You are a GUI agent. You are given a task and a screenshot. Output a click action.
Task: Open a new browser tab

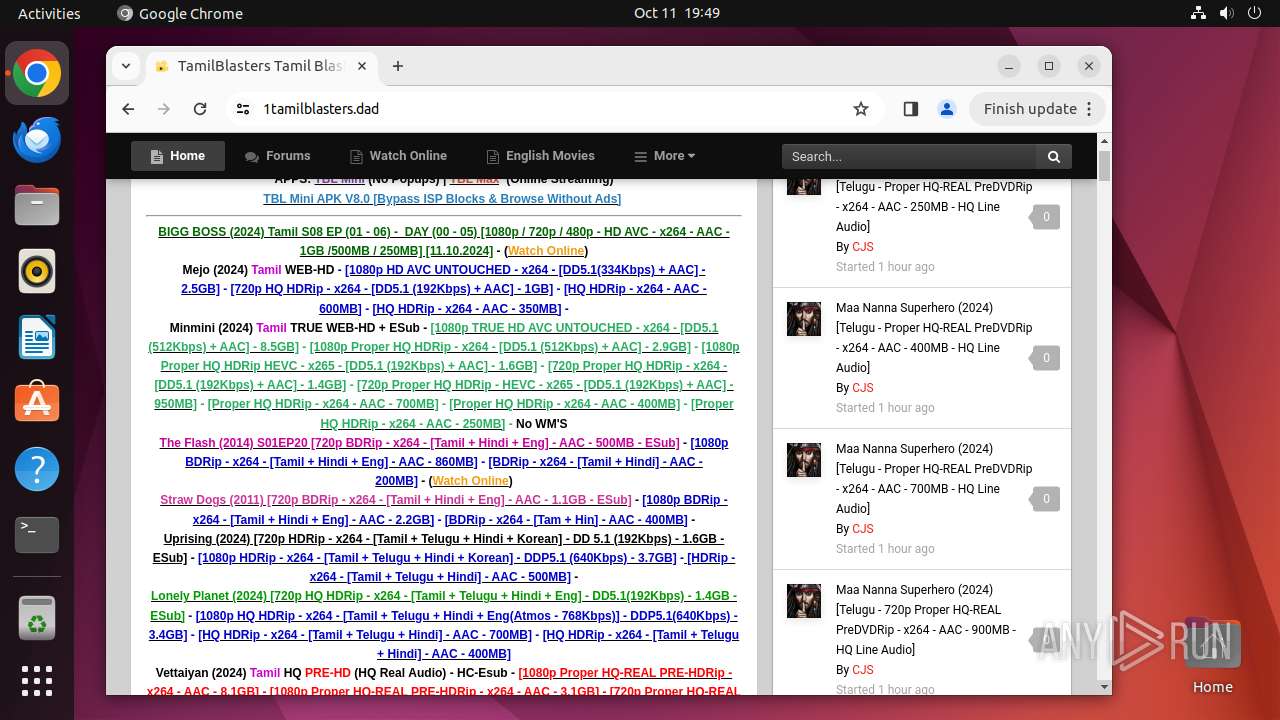pyautogui.click(x=398, y=66)
